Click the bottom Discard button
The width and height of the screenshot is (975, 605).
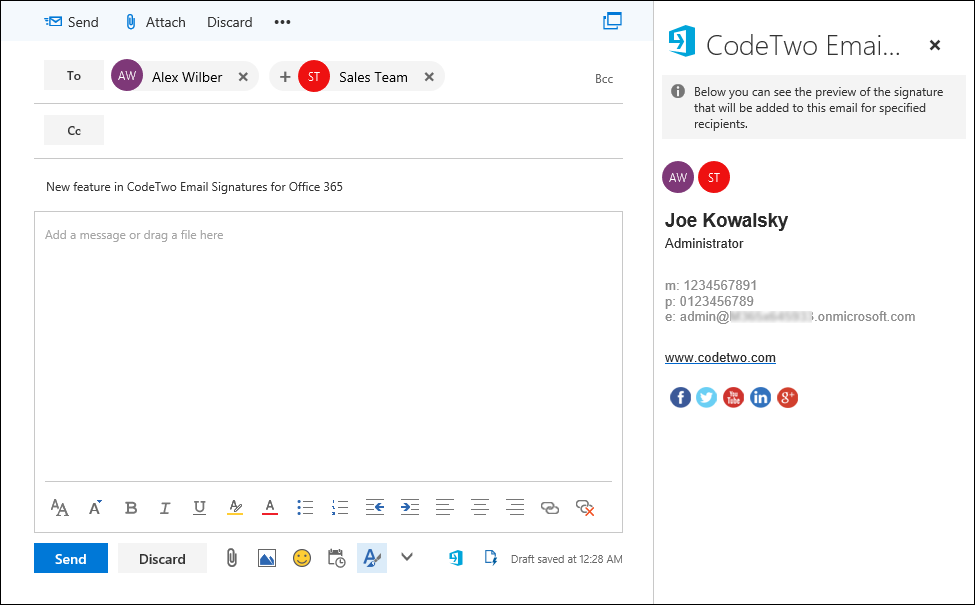tap(162, 558)
